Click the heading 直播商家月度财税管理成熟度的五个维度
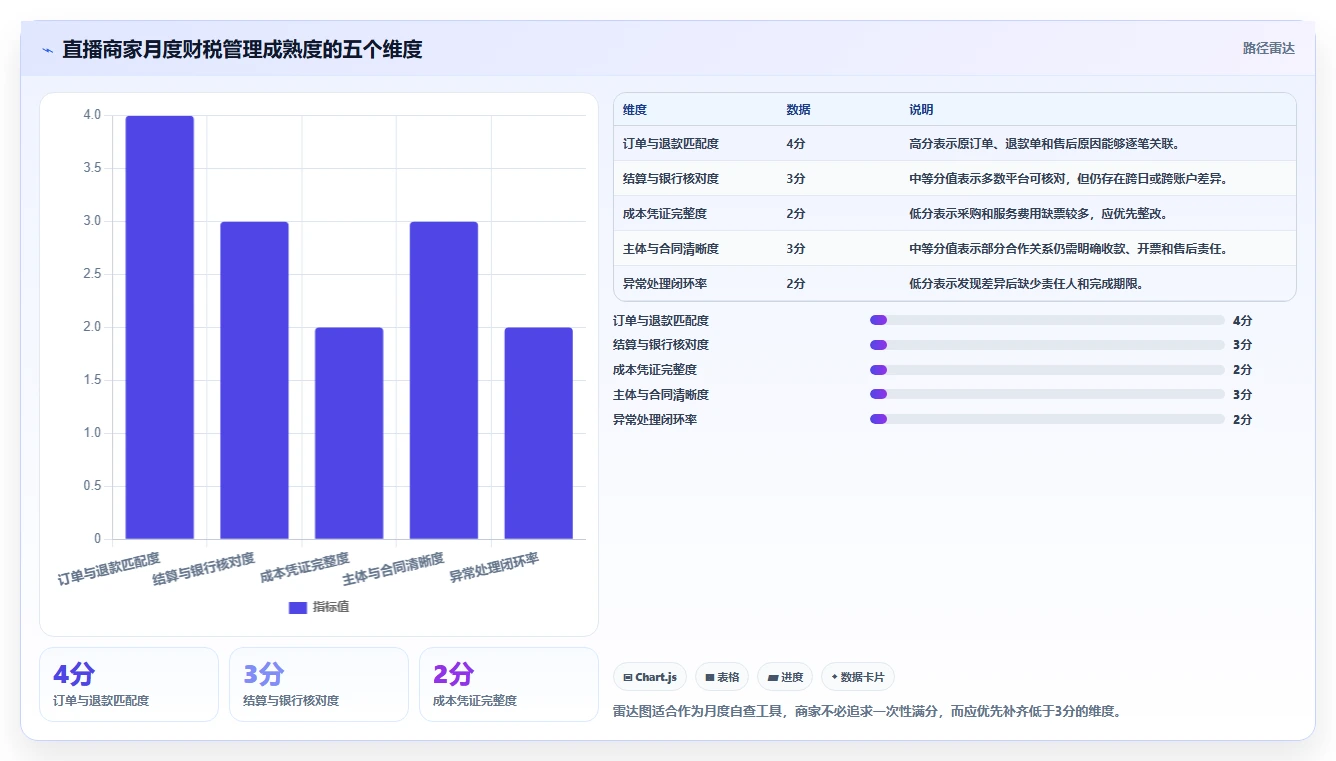The width and height of the screenshot is (1336, 761). [x=242, y=49]
